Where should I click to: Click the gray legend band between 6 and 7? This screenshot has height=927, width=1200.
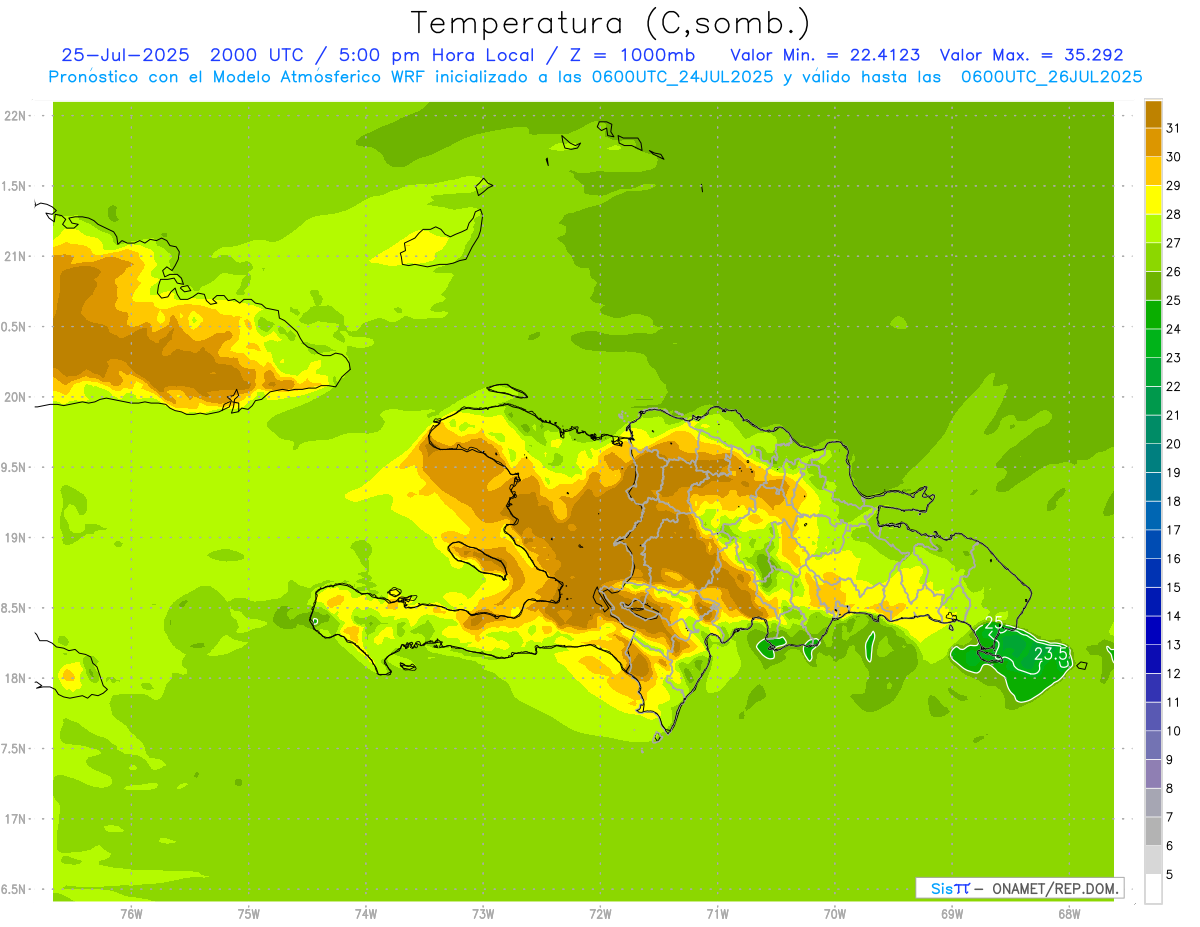(x=1153, y=831)
